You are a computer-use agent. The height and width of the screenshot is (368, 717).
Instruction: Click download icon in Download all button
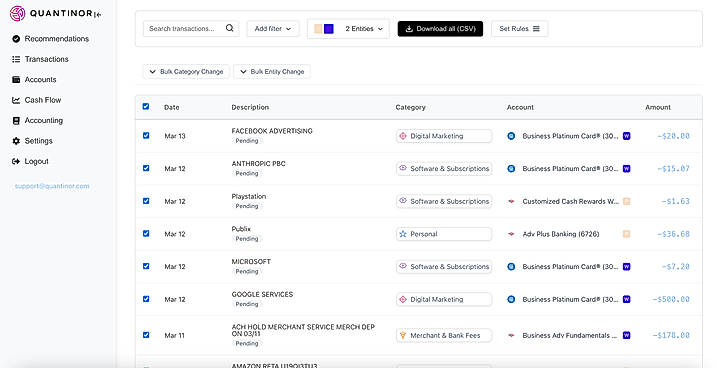(409, 28)
